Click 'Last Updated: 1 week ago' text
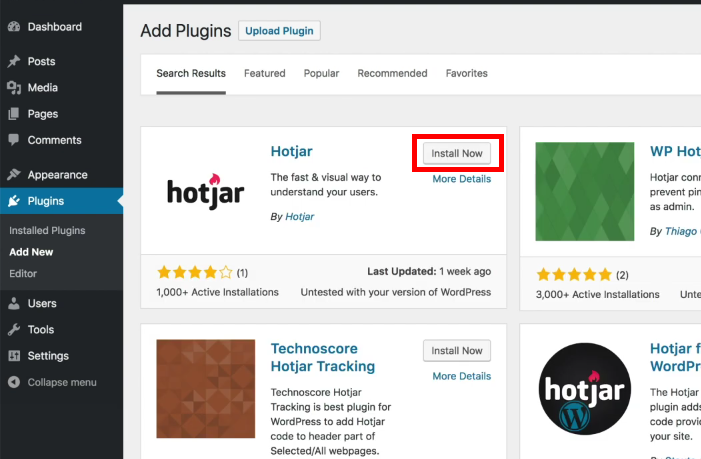This screenshot has height=459, width=701. 429,272
